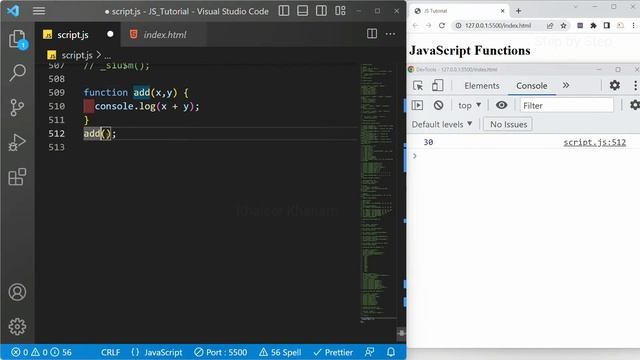Image resolution: width=640 pixels, height=360 pixels.
Task: Bookmark this page with star icon
Action: tap(564, 26)
